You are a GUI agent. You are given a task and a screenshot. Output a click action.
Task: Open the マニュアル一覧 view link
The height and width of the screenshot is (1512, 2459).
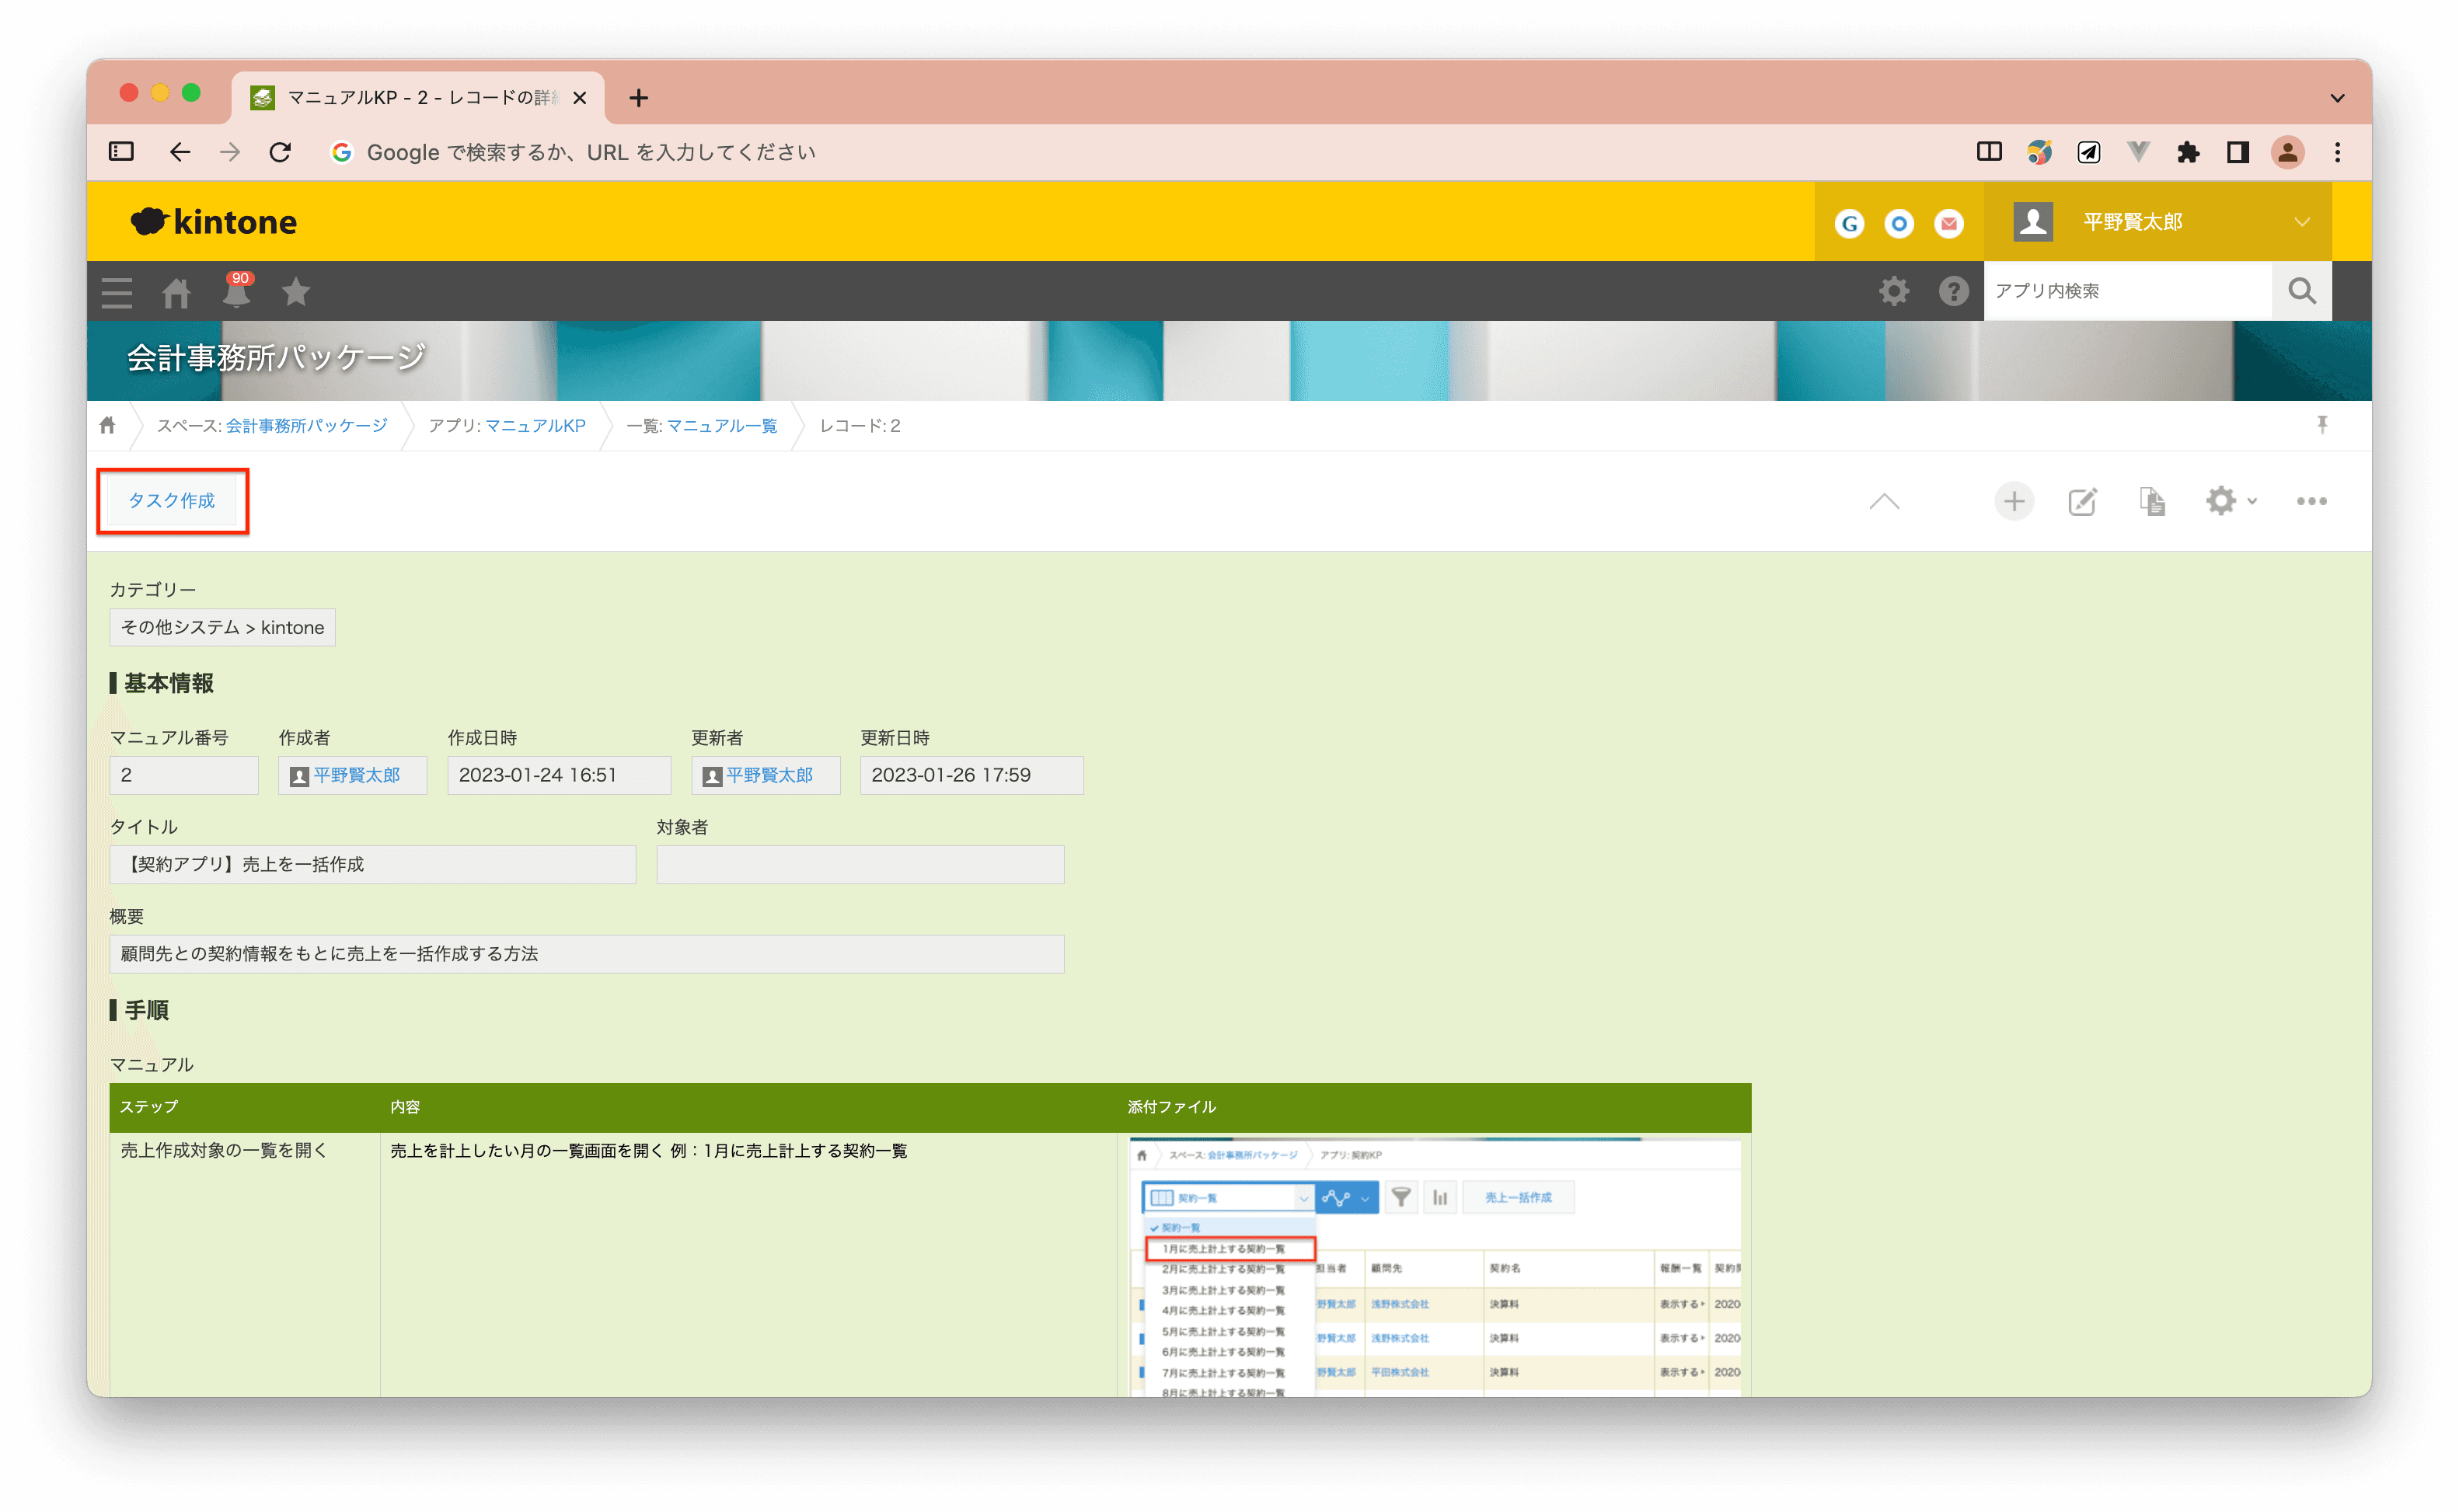[722, 426]
